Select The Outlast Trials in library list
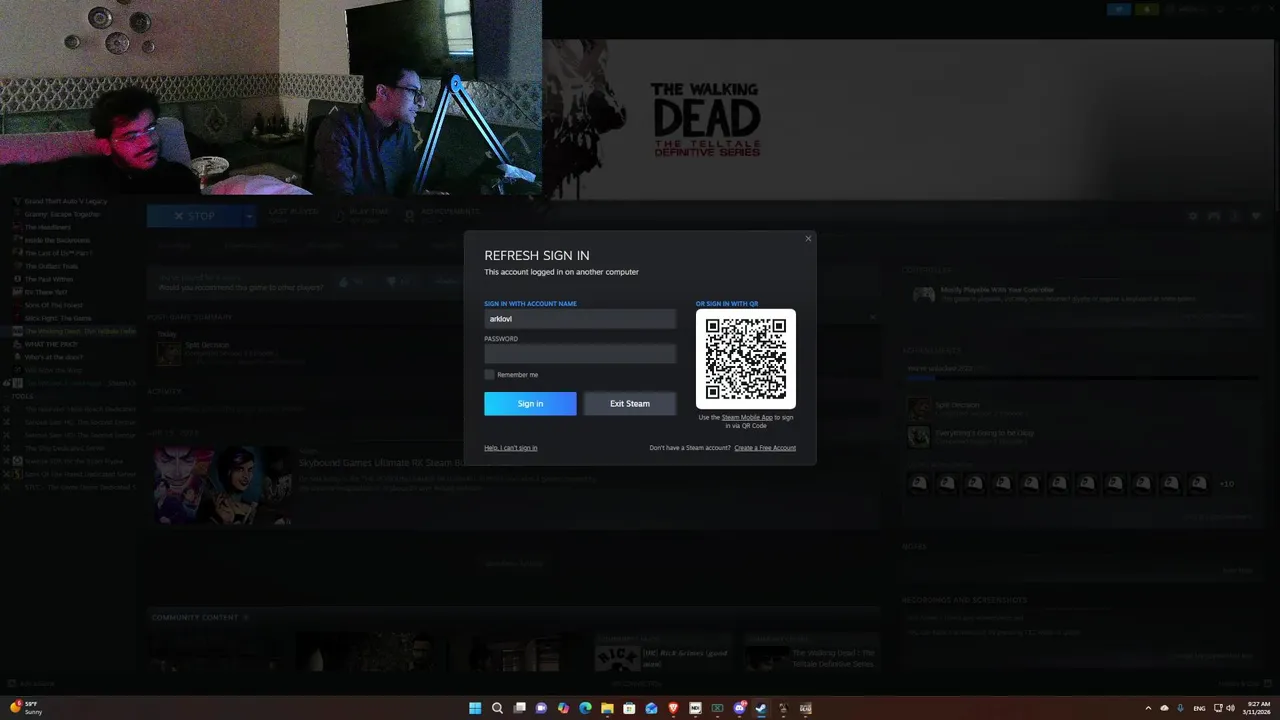 tap(51, 266)
